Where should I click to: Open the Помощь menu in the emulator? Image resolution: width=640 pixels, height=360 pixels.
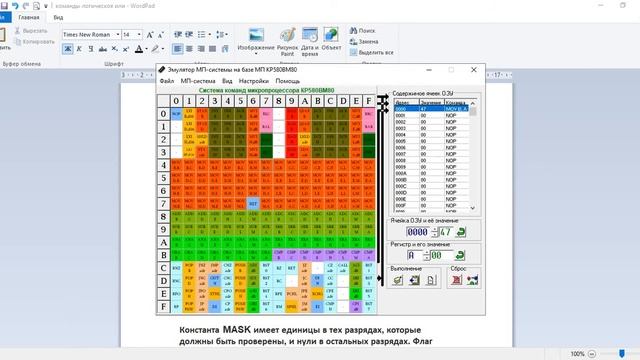click(x=288, y=81)
